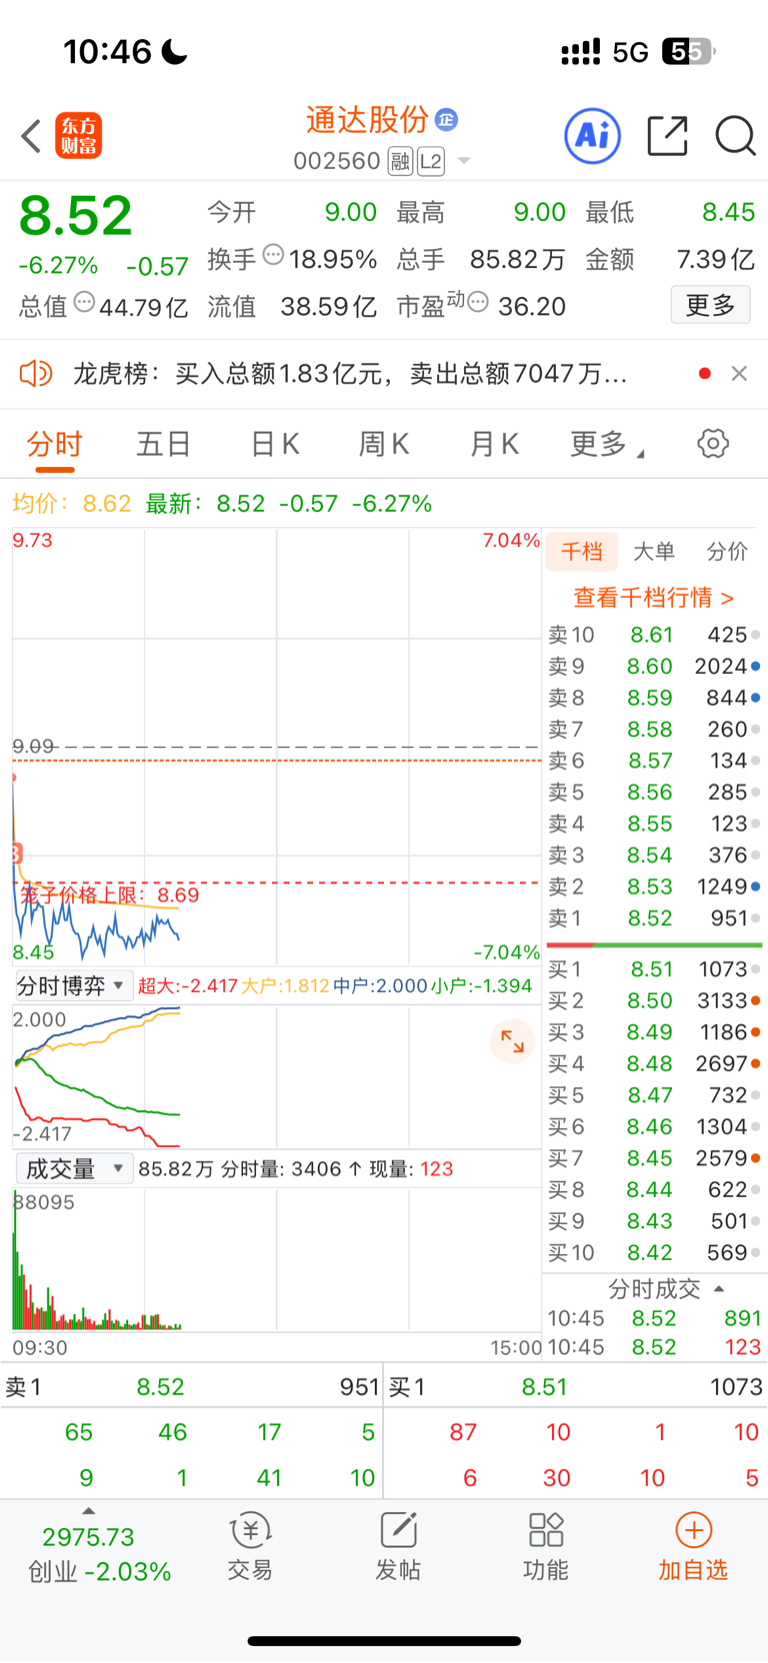The height and width of the screenshot is (1663, 768).
Task: Open chart settings gear icon
Action: tap(713, 443)
